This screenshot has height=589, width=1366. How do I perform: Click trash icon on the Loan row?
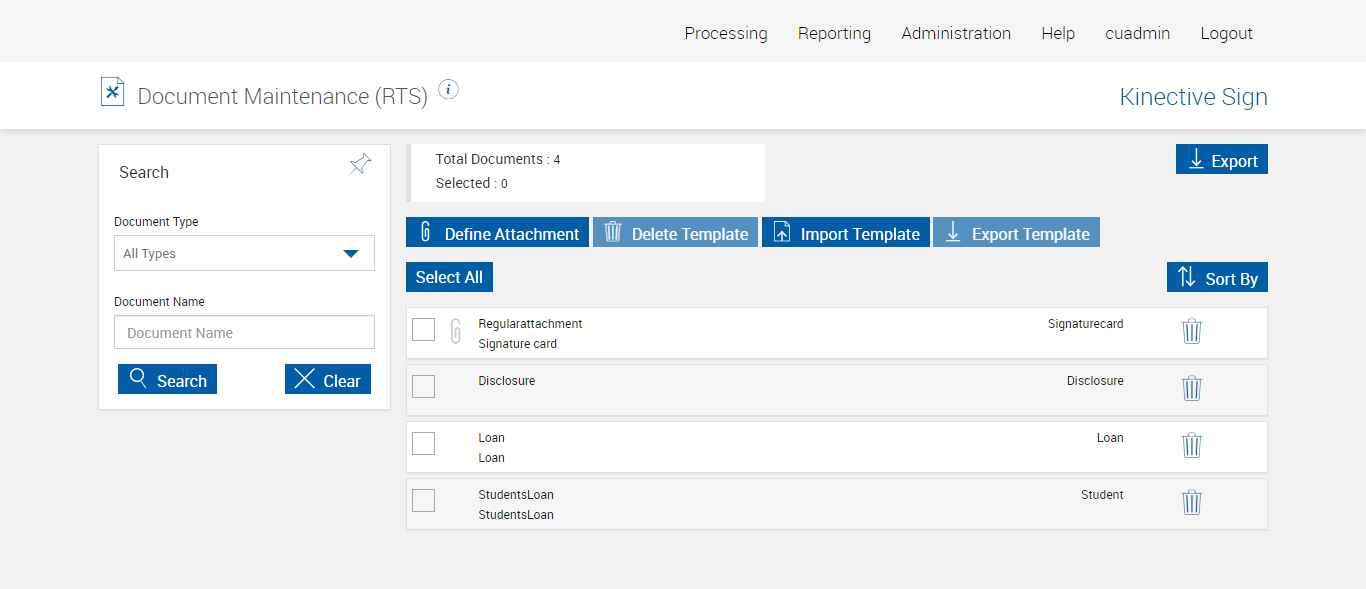(1191, 446)
